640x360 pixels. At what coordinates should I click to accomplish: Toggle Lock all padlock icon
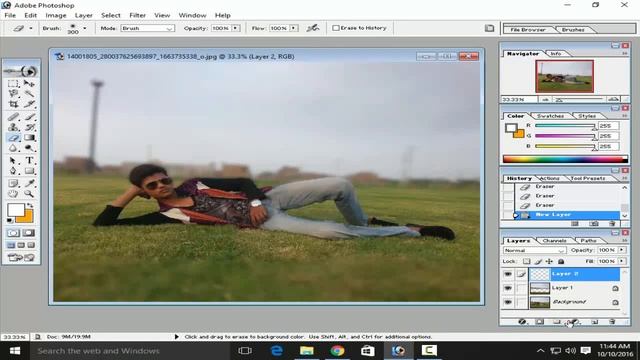561,261
